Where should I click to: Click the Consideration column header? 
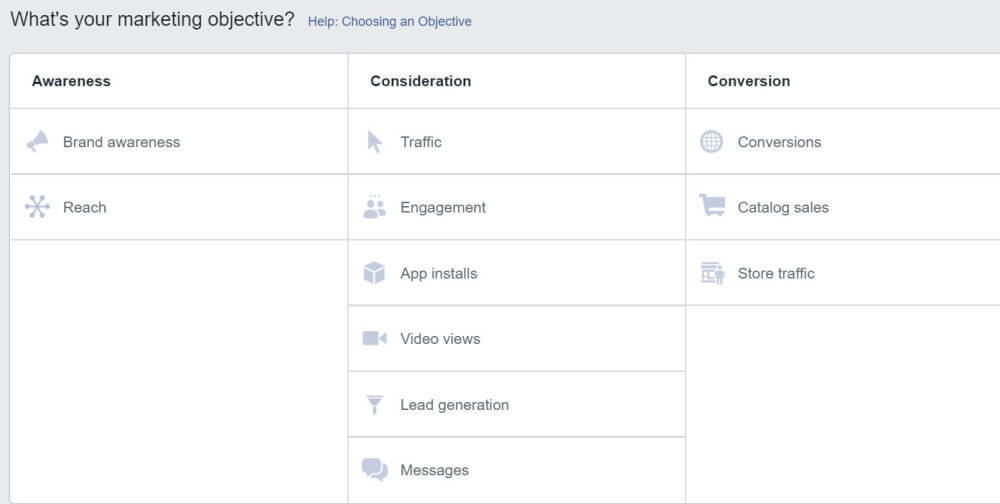click(420, 81)
